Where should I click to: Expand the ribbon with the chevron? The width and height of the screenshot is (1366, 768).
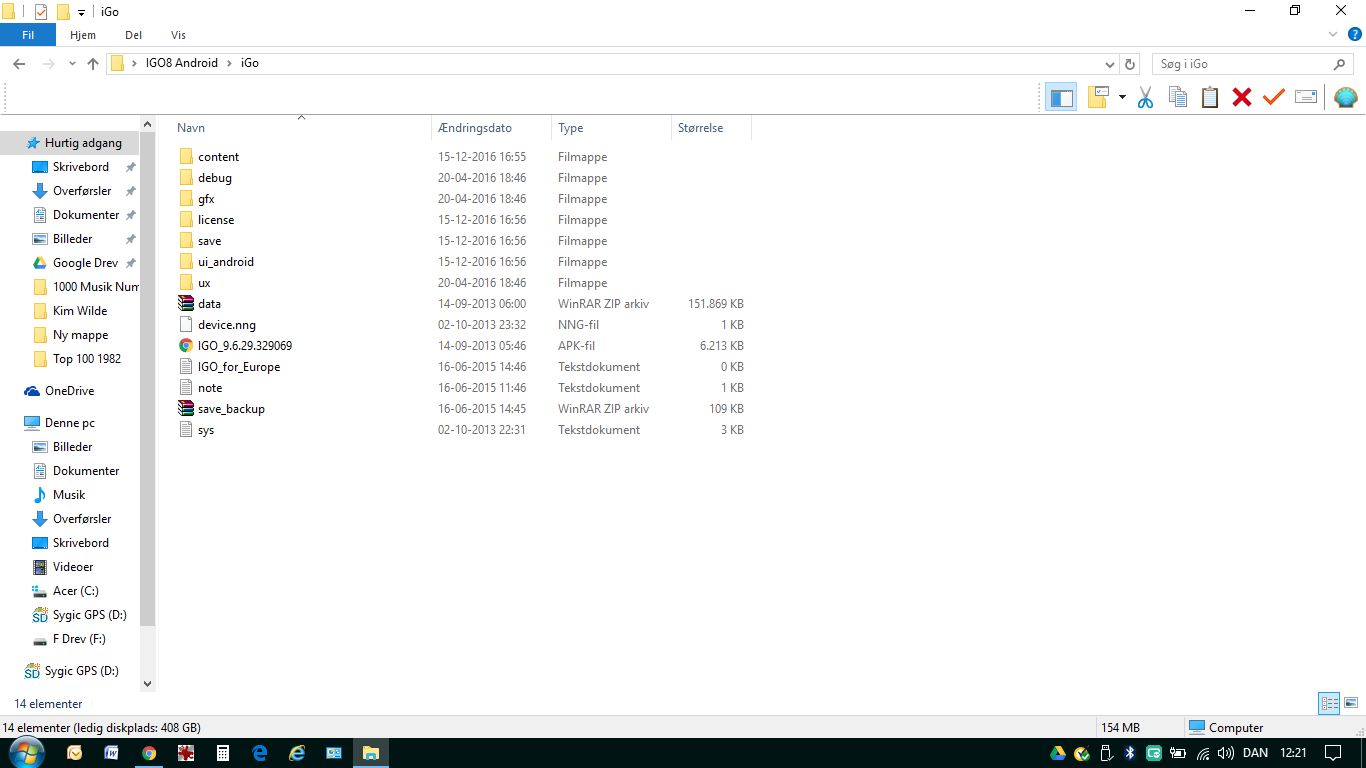(1332, 35)
